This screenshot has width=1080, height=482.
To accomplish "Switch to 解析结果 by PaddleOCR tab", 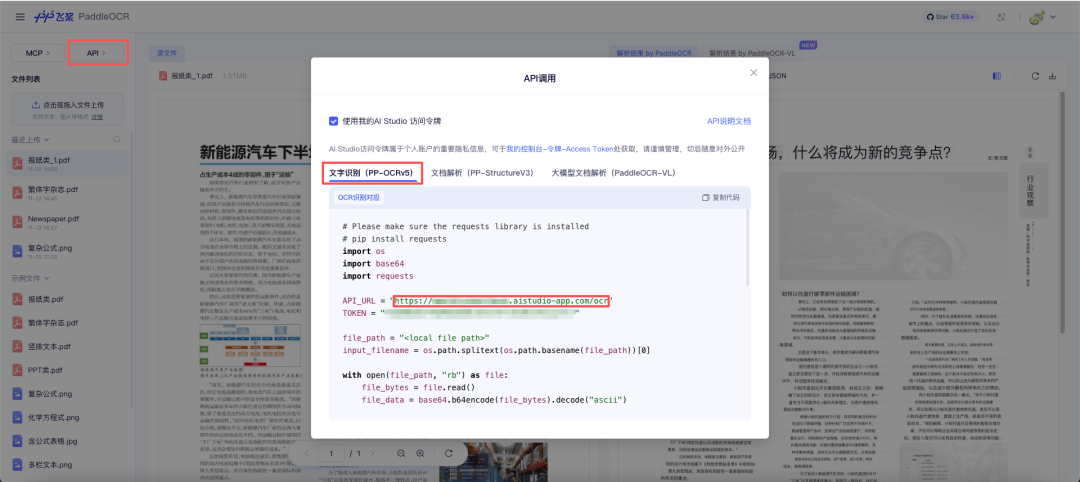I will (654, 53).
